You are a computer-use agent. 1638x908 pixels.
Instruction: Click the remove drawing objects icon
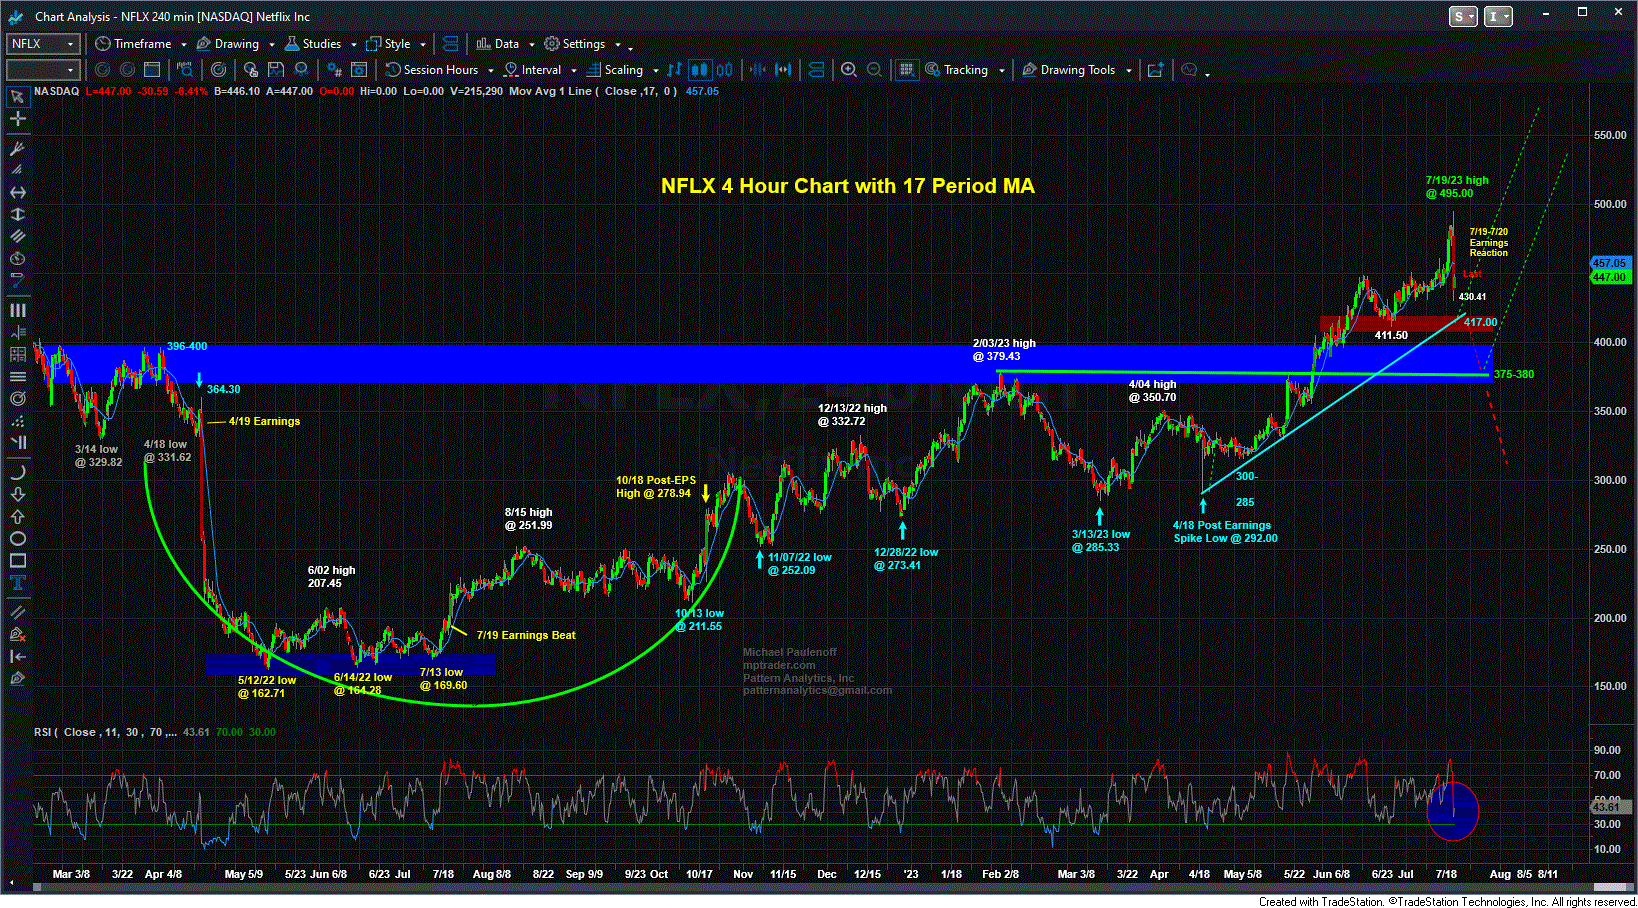[17, 634]
